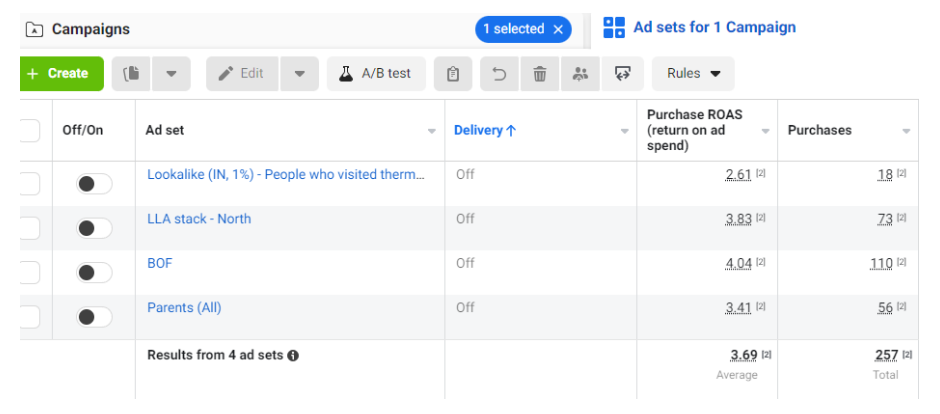
Task: Expand the dropdown arrow beside Duplicate
Action: coord(171,74)
